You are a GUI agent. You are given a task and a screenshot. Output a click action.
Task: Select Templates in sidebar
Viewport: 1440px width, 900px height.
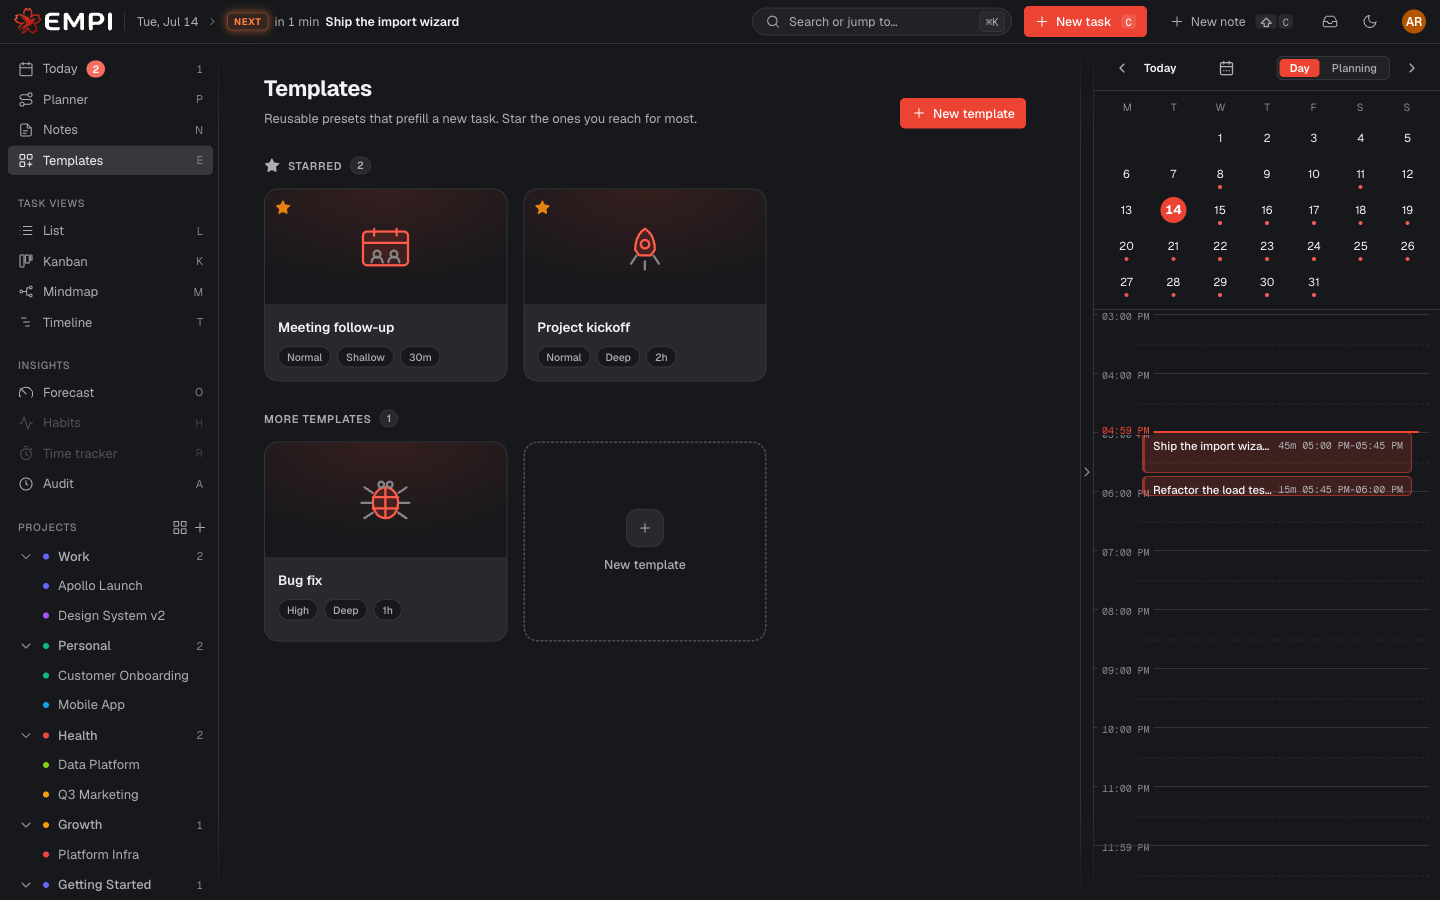[110, 160]
